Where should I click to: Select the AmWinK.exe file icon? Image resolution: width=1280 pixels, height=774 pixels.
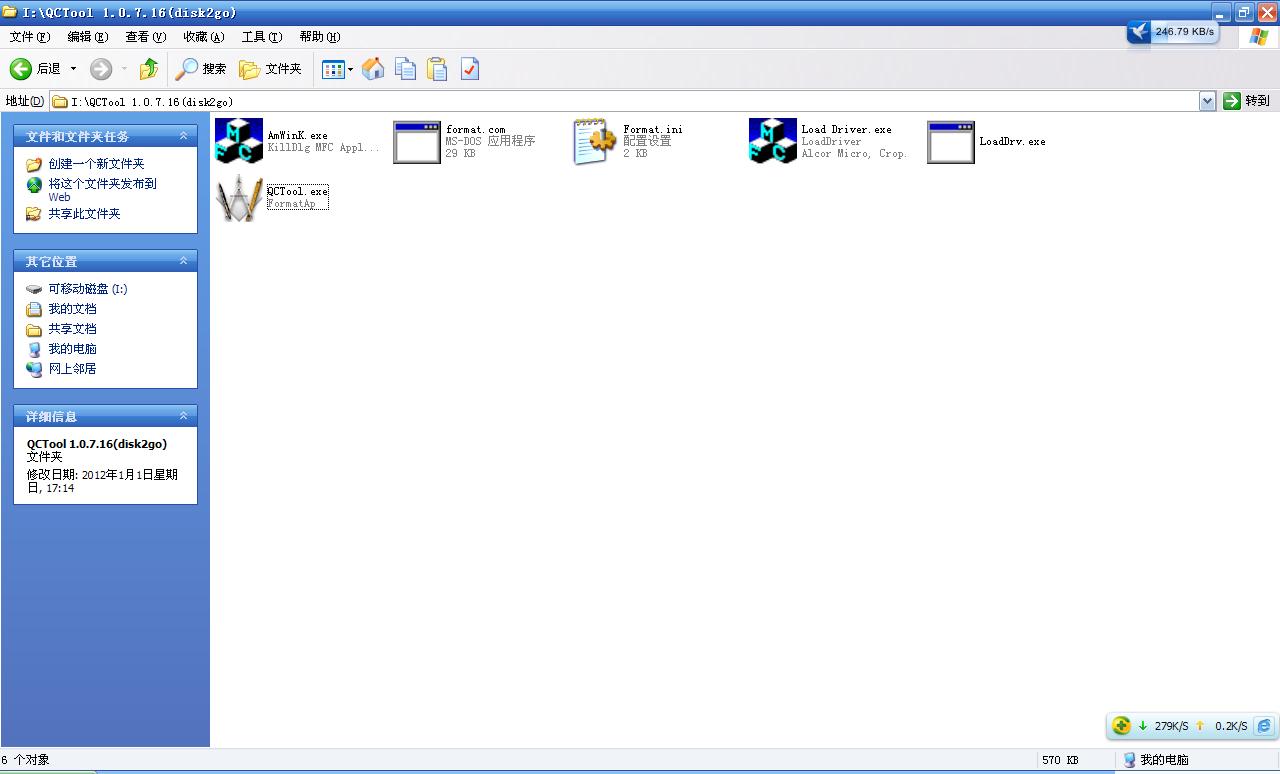(238, 141)
